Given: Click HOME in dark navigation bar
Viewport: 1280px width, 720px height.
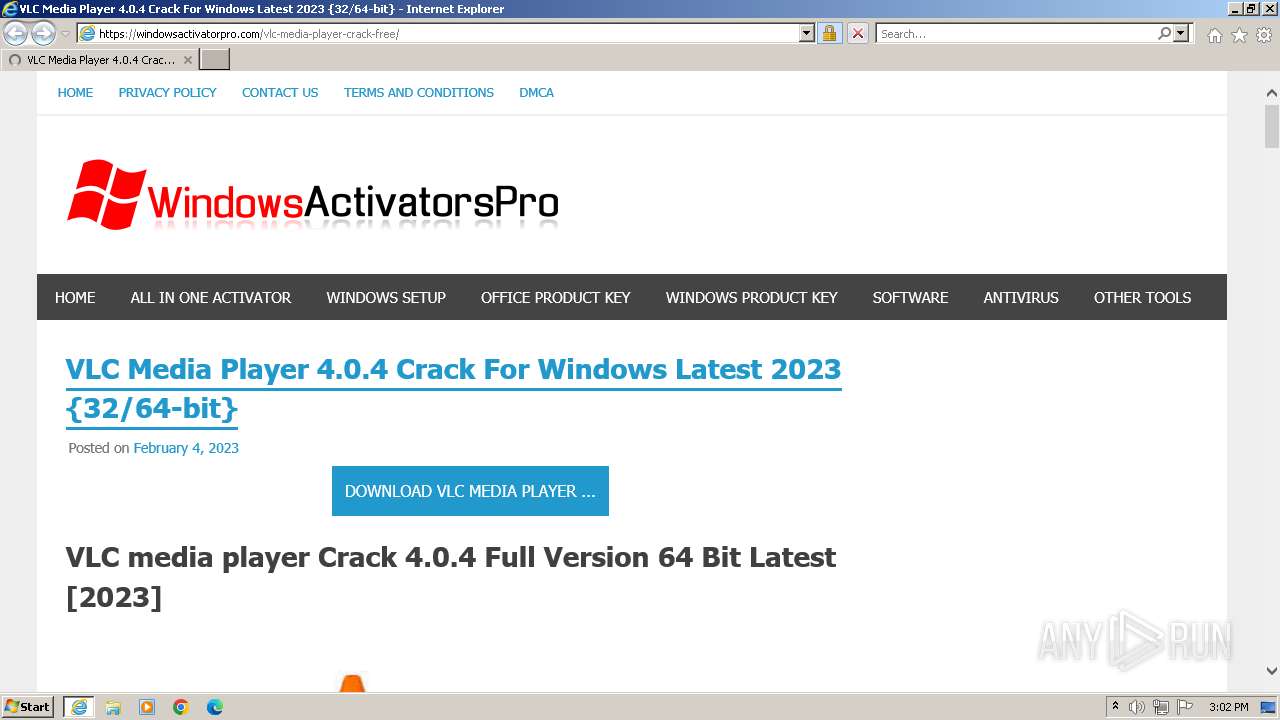Looking at the screenshot, I should [x=75, y=297].
